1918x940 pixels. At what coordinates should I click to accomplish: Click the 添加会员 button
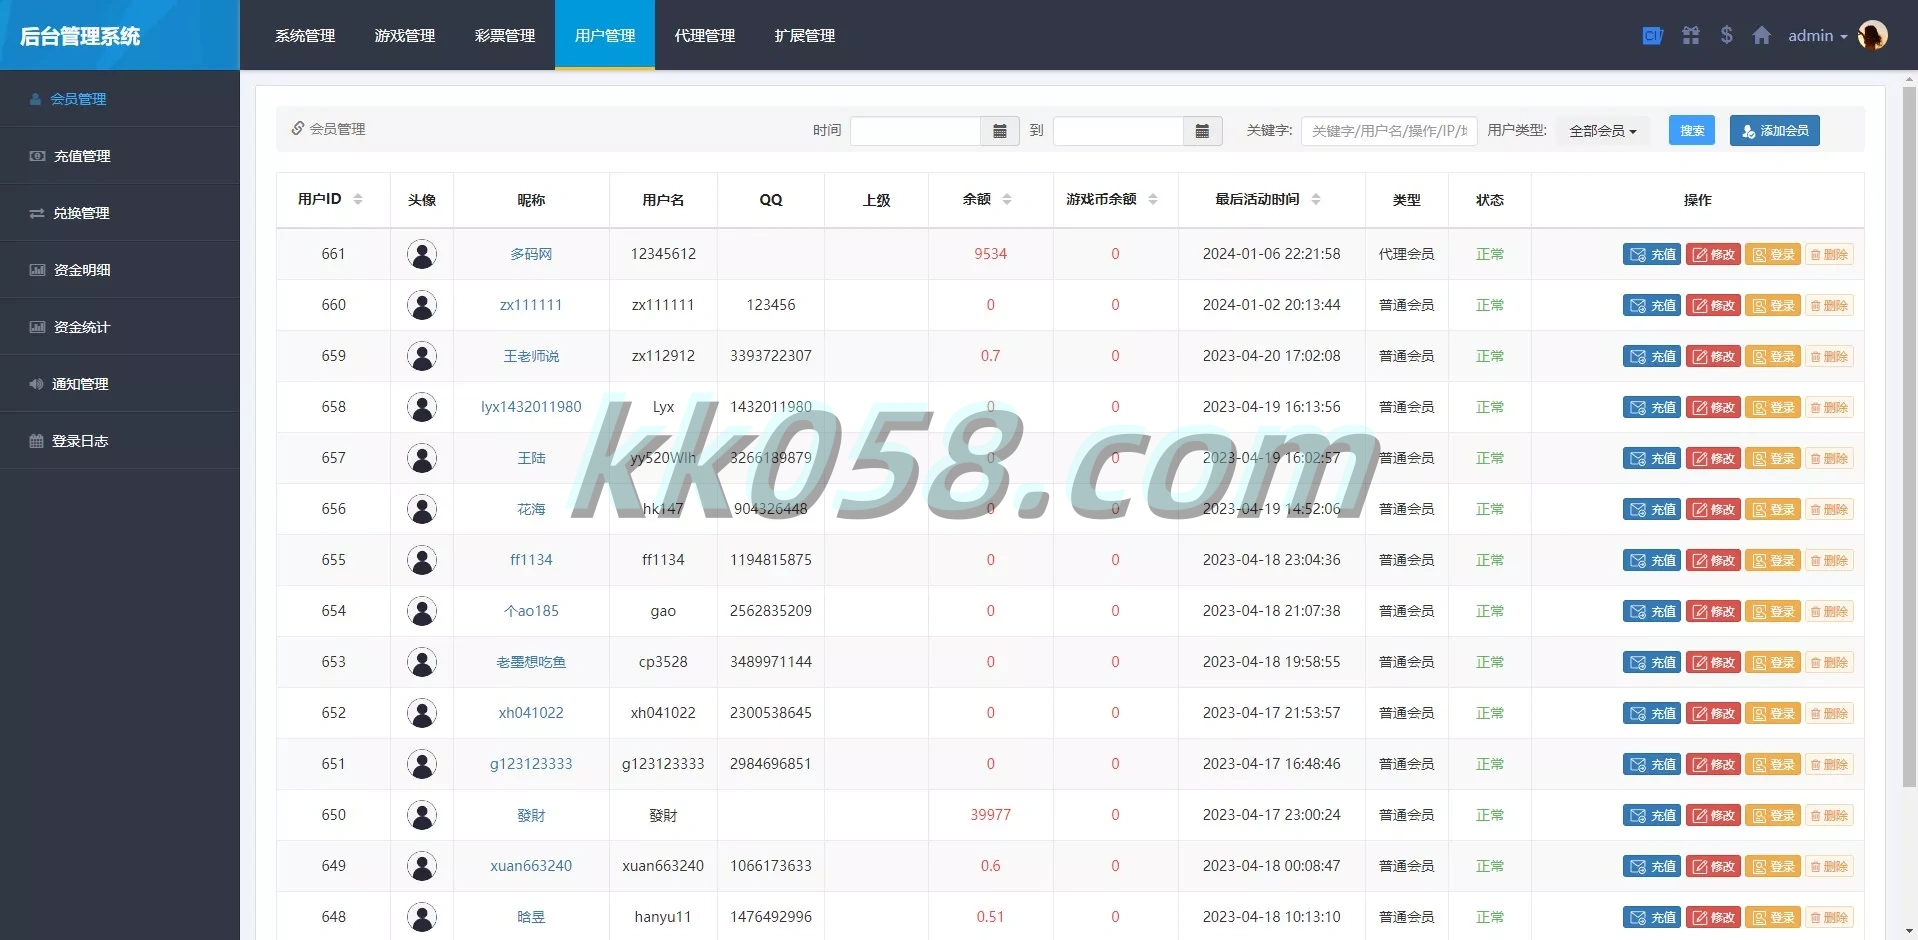click(1775, 131)
